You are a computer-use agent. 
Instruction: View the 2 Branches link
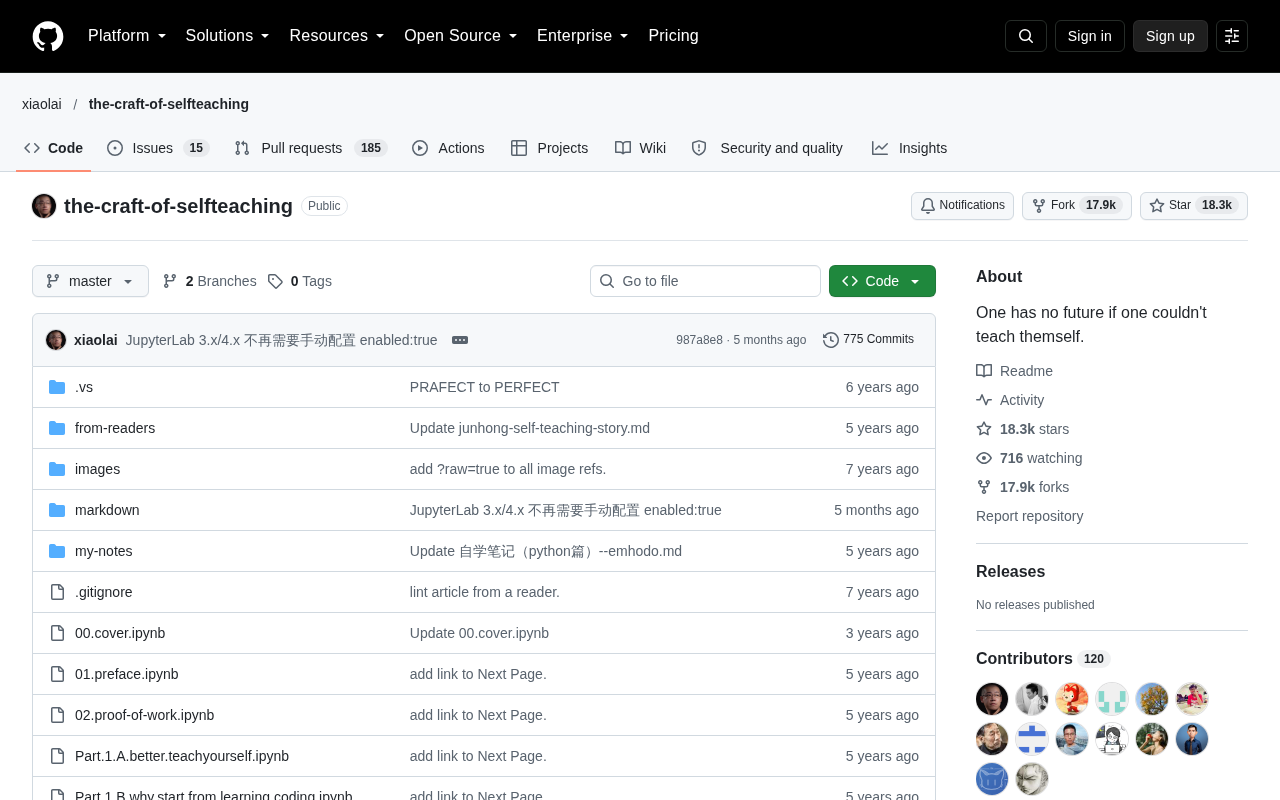pos(210,281)
